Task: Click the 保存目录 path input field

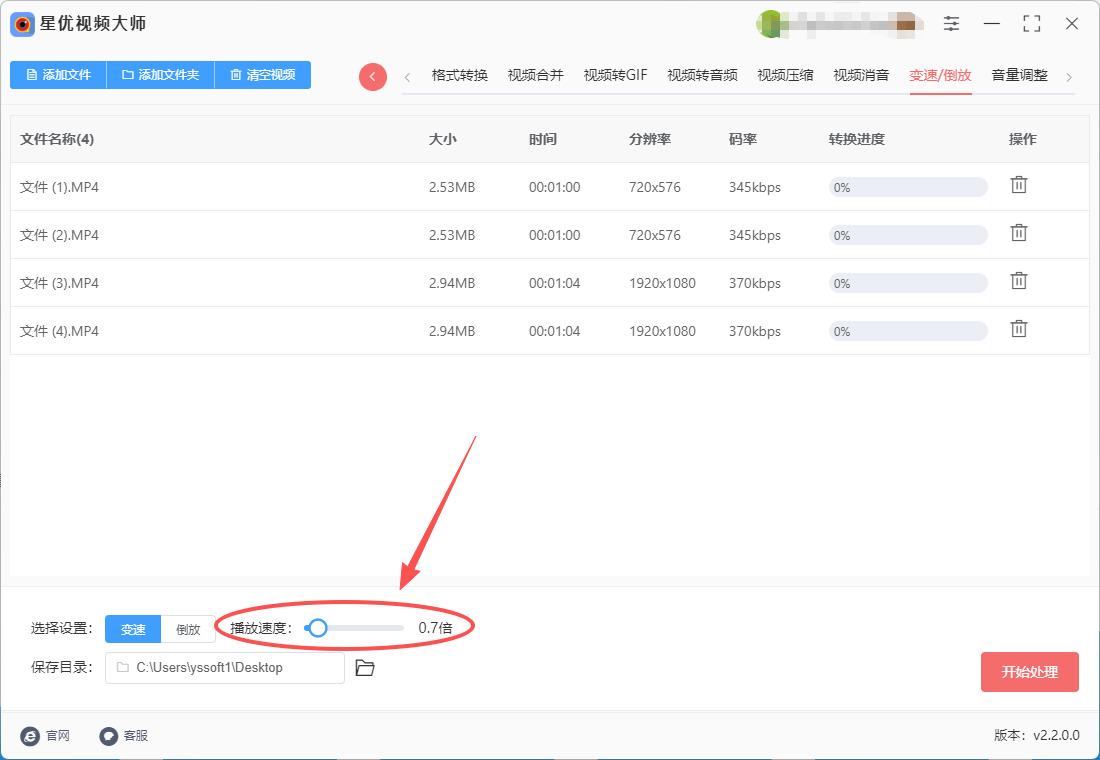Action: pyautogui.click(x=224, y=668)
